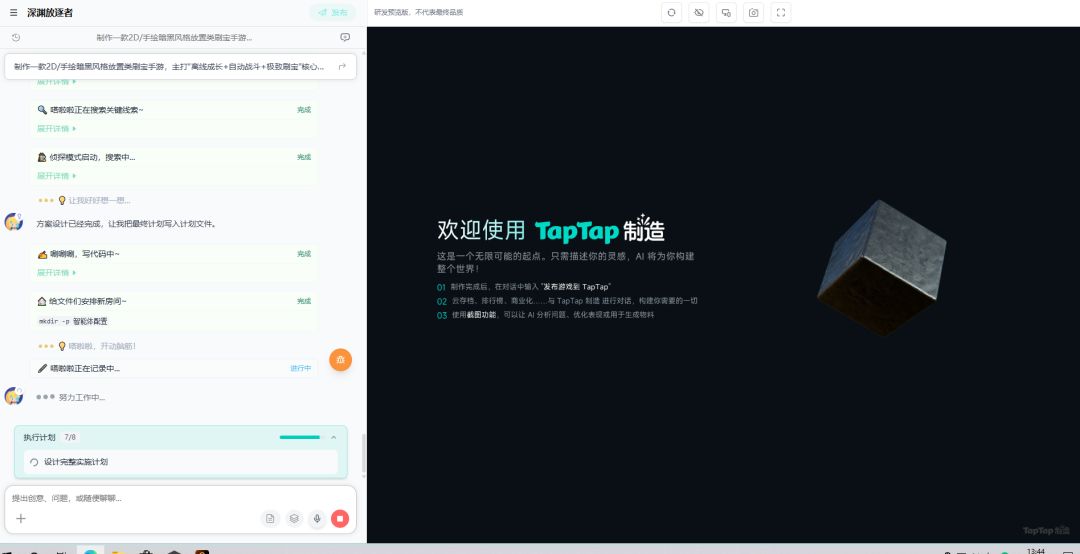
Task: Click the 嗒啦啦正在记录中 in-progress row
Action: (174, 368)
